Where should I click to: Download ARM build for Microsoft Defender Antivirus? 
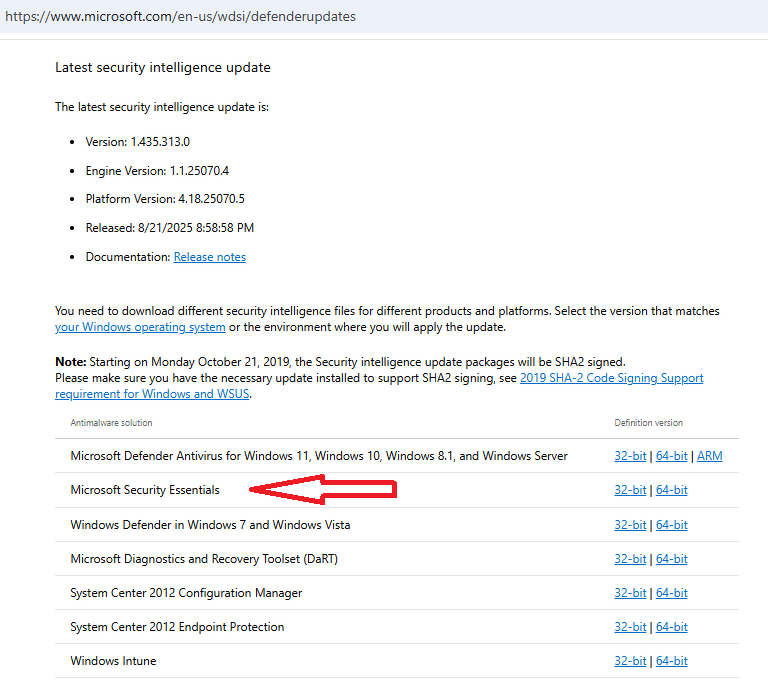(x=710, y=456)
